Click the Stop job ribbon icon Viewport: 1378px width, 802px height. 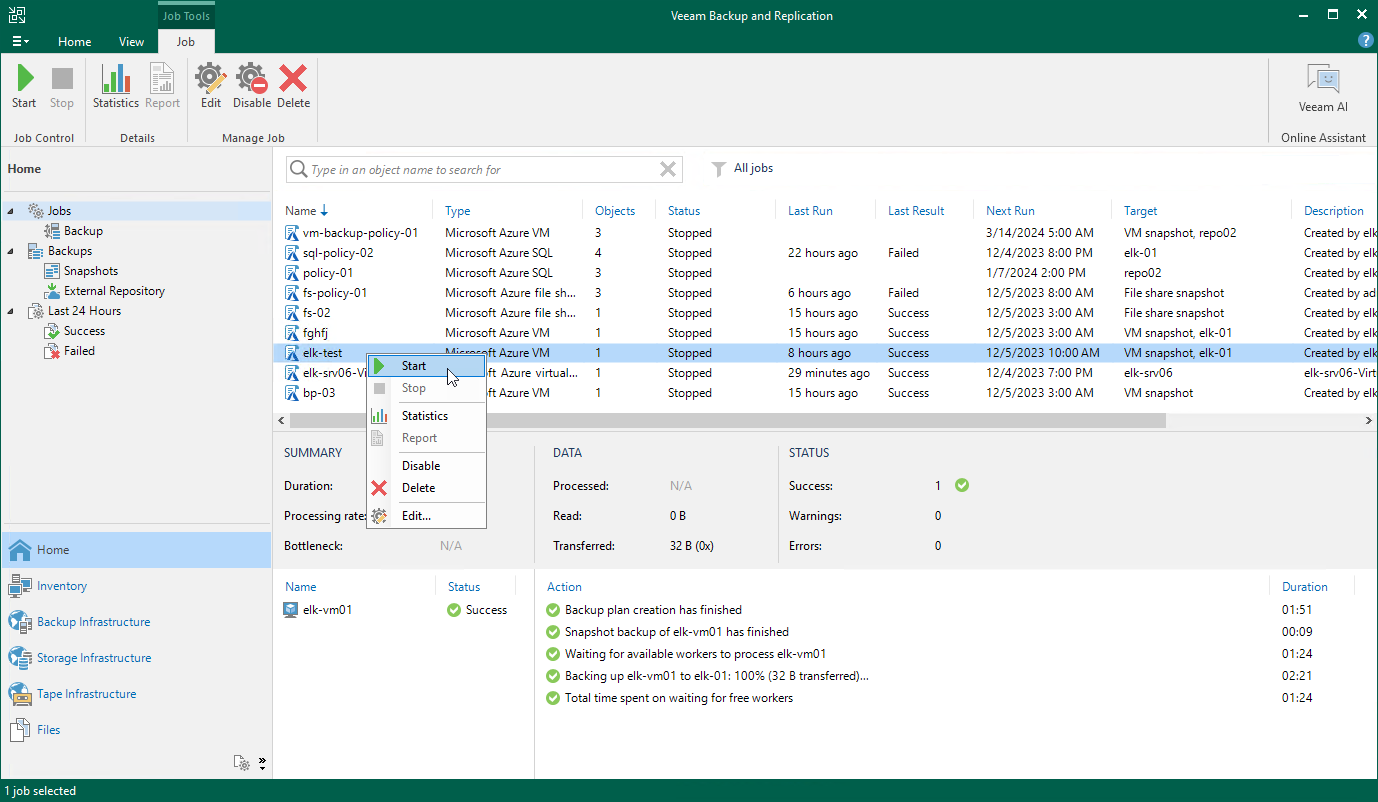click(62, 79)
